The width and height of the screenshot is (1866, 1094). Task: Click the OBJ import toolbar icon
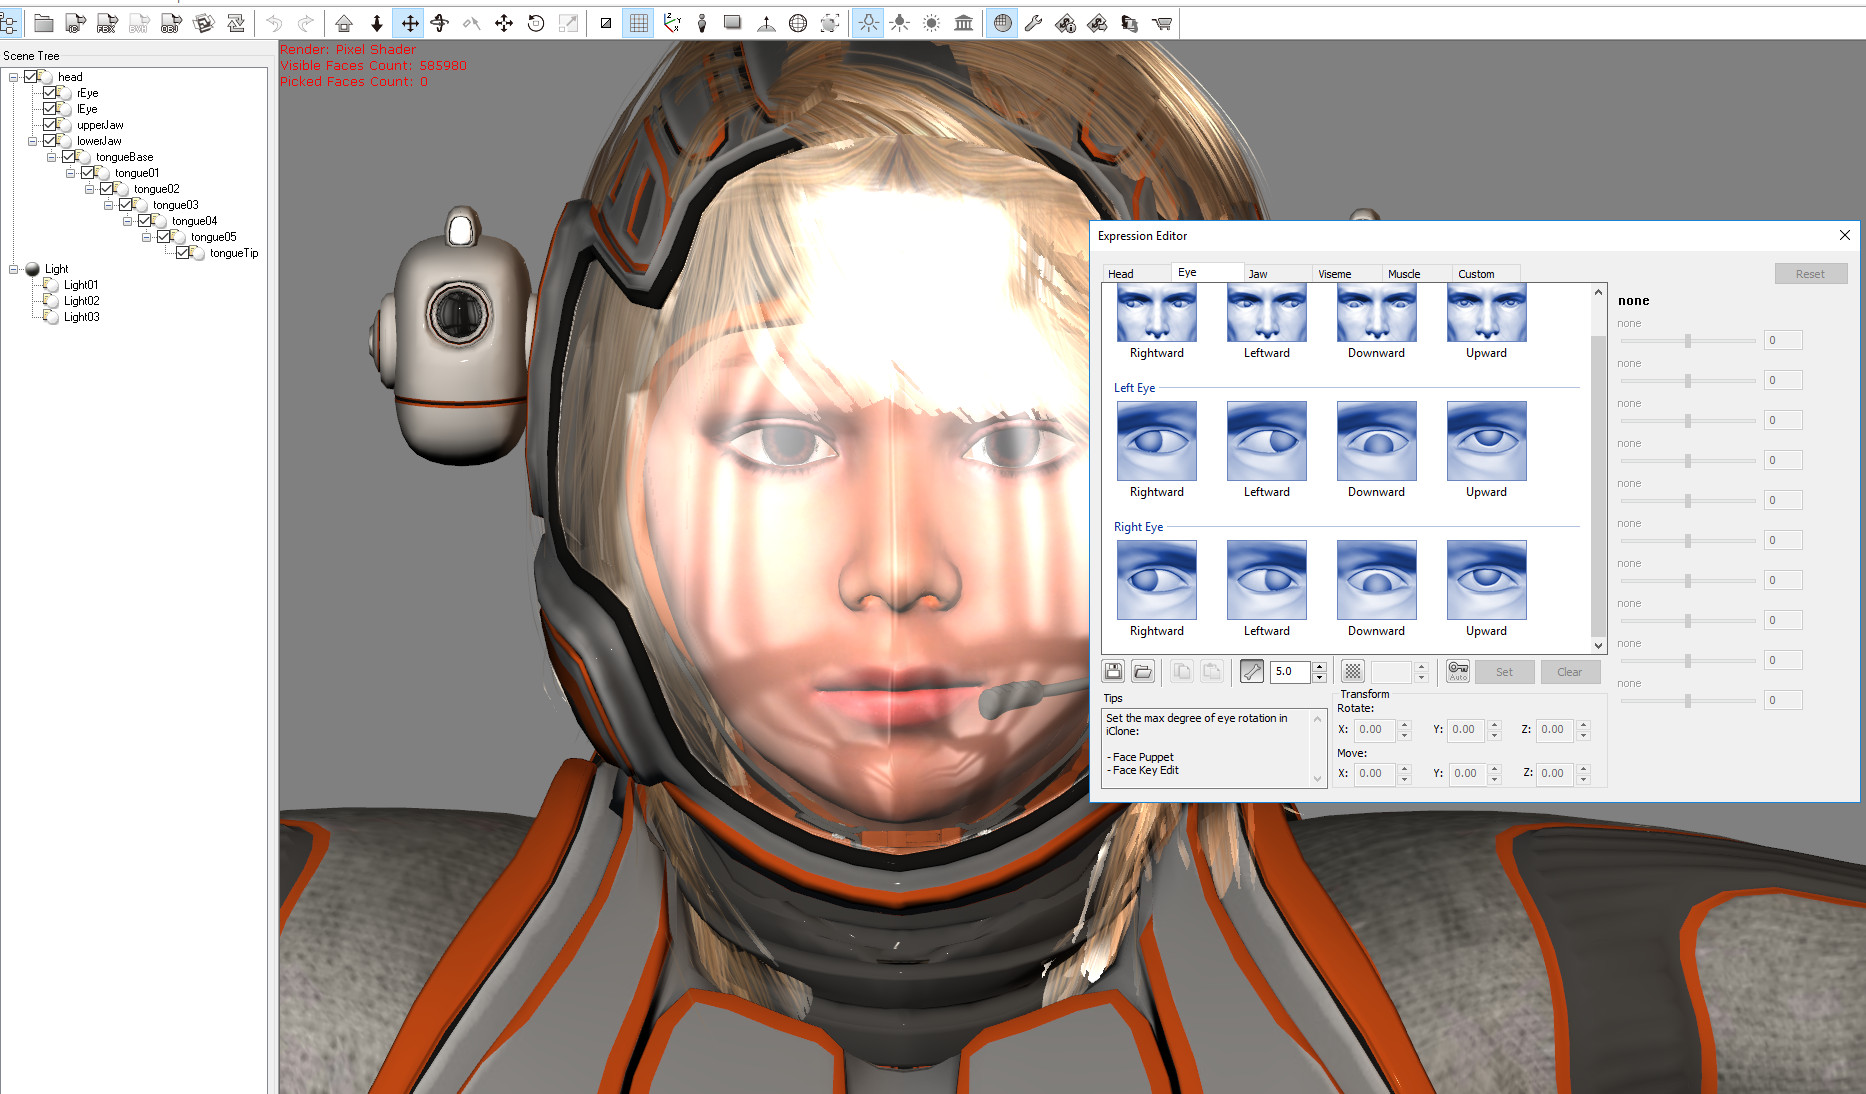171,23
